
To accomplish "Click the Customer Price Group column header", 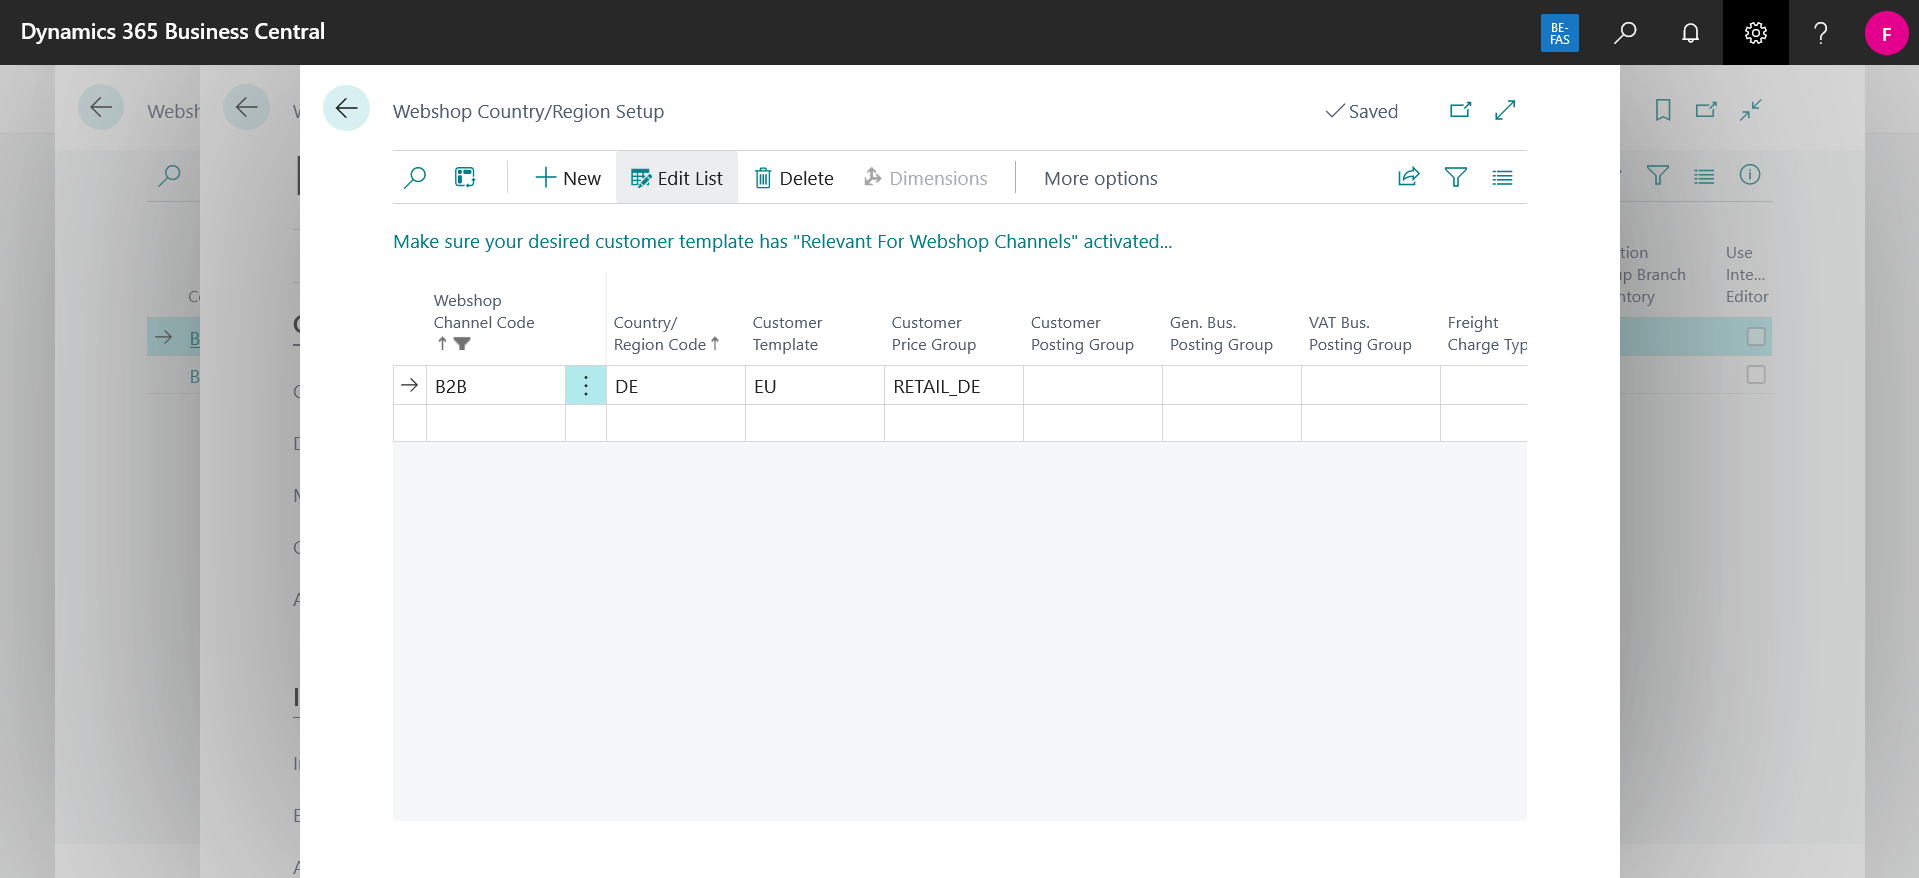I will coord(933,333).
